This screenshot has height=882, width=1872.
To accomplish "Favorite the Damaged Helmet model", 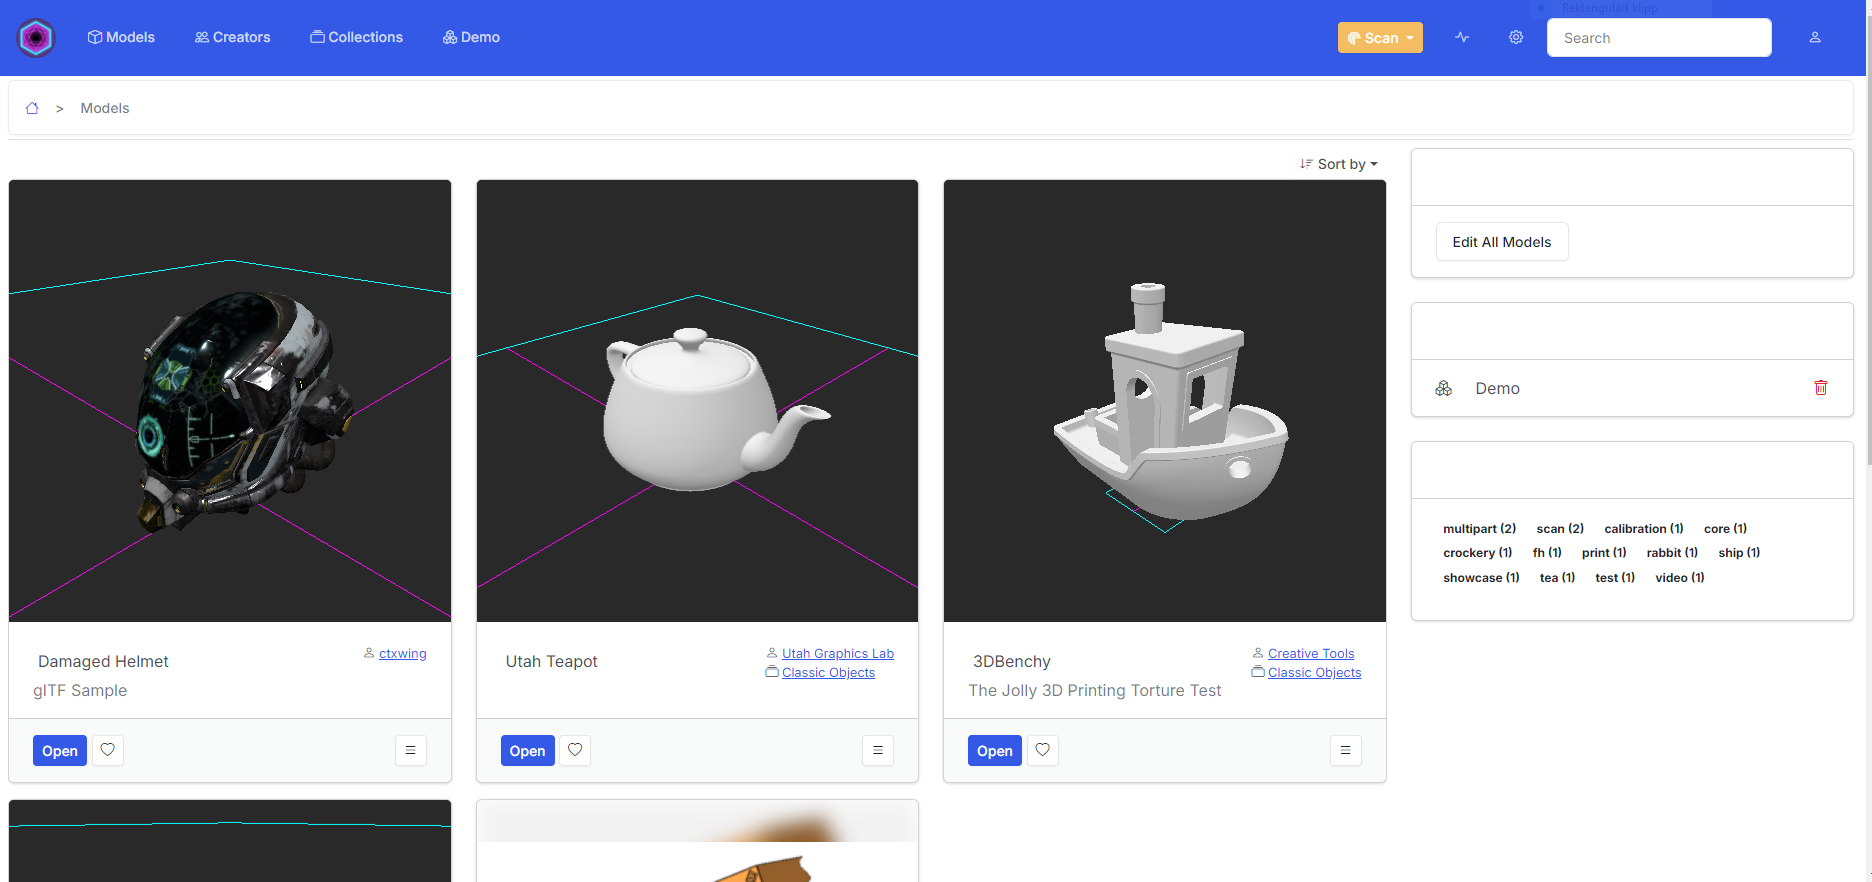I will coord(108,750).
